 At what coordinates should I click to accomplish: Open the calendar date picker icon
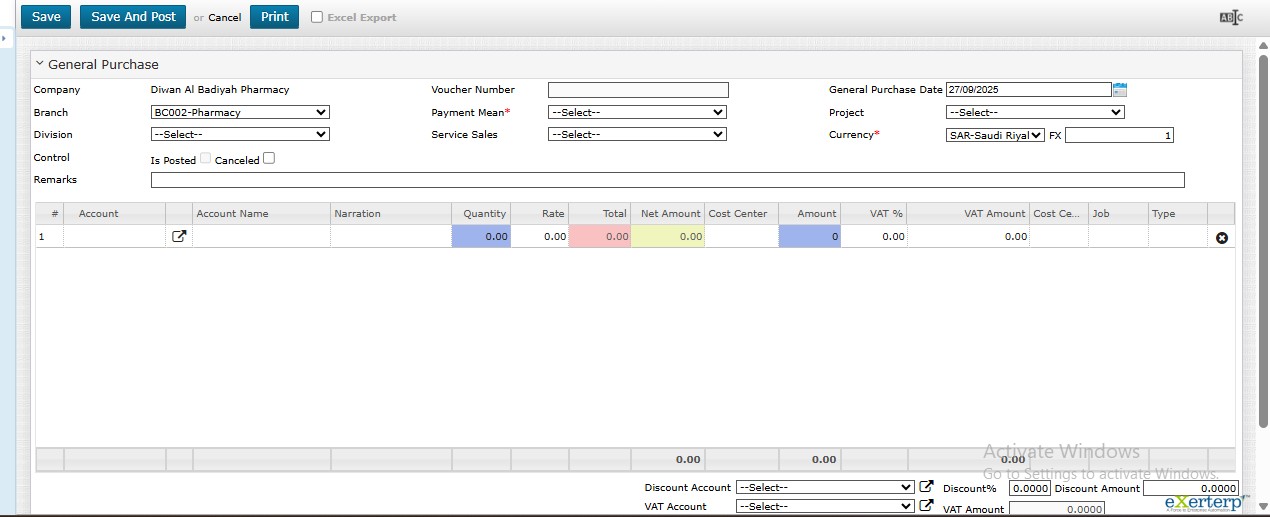(1119, 90)
